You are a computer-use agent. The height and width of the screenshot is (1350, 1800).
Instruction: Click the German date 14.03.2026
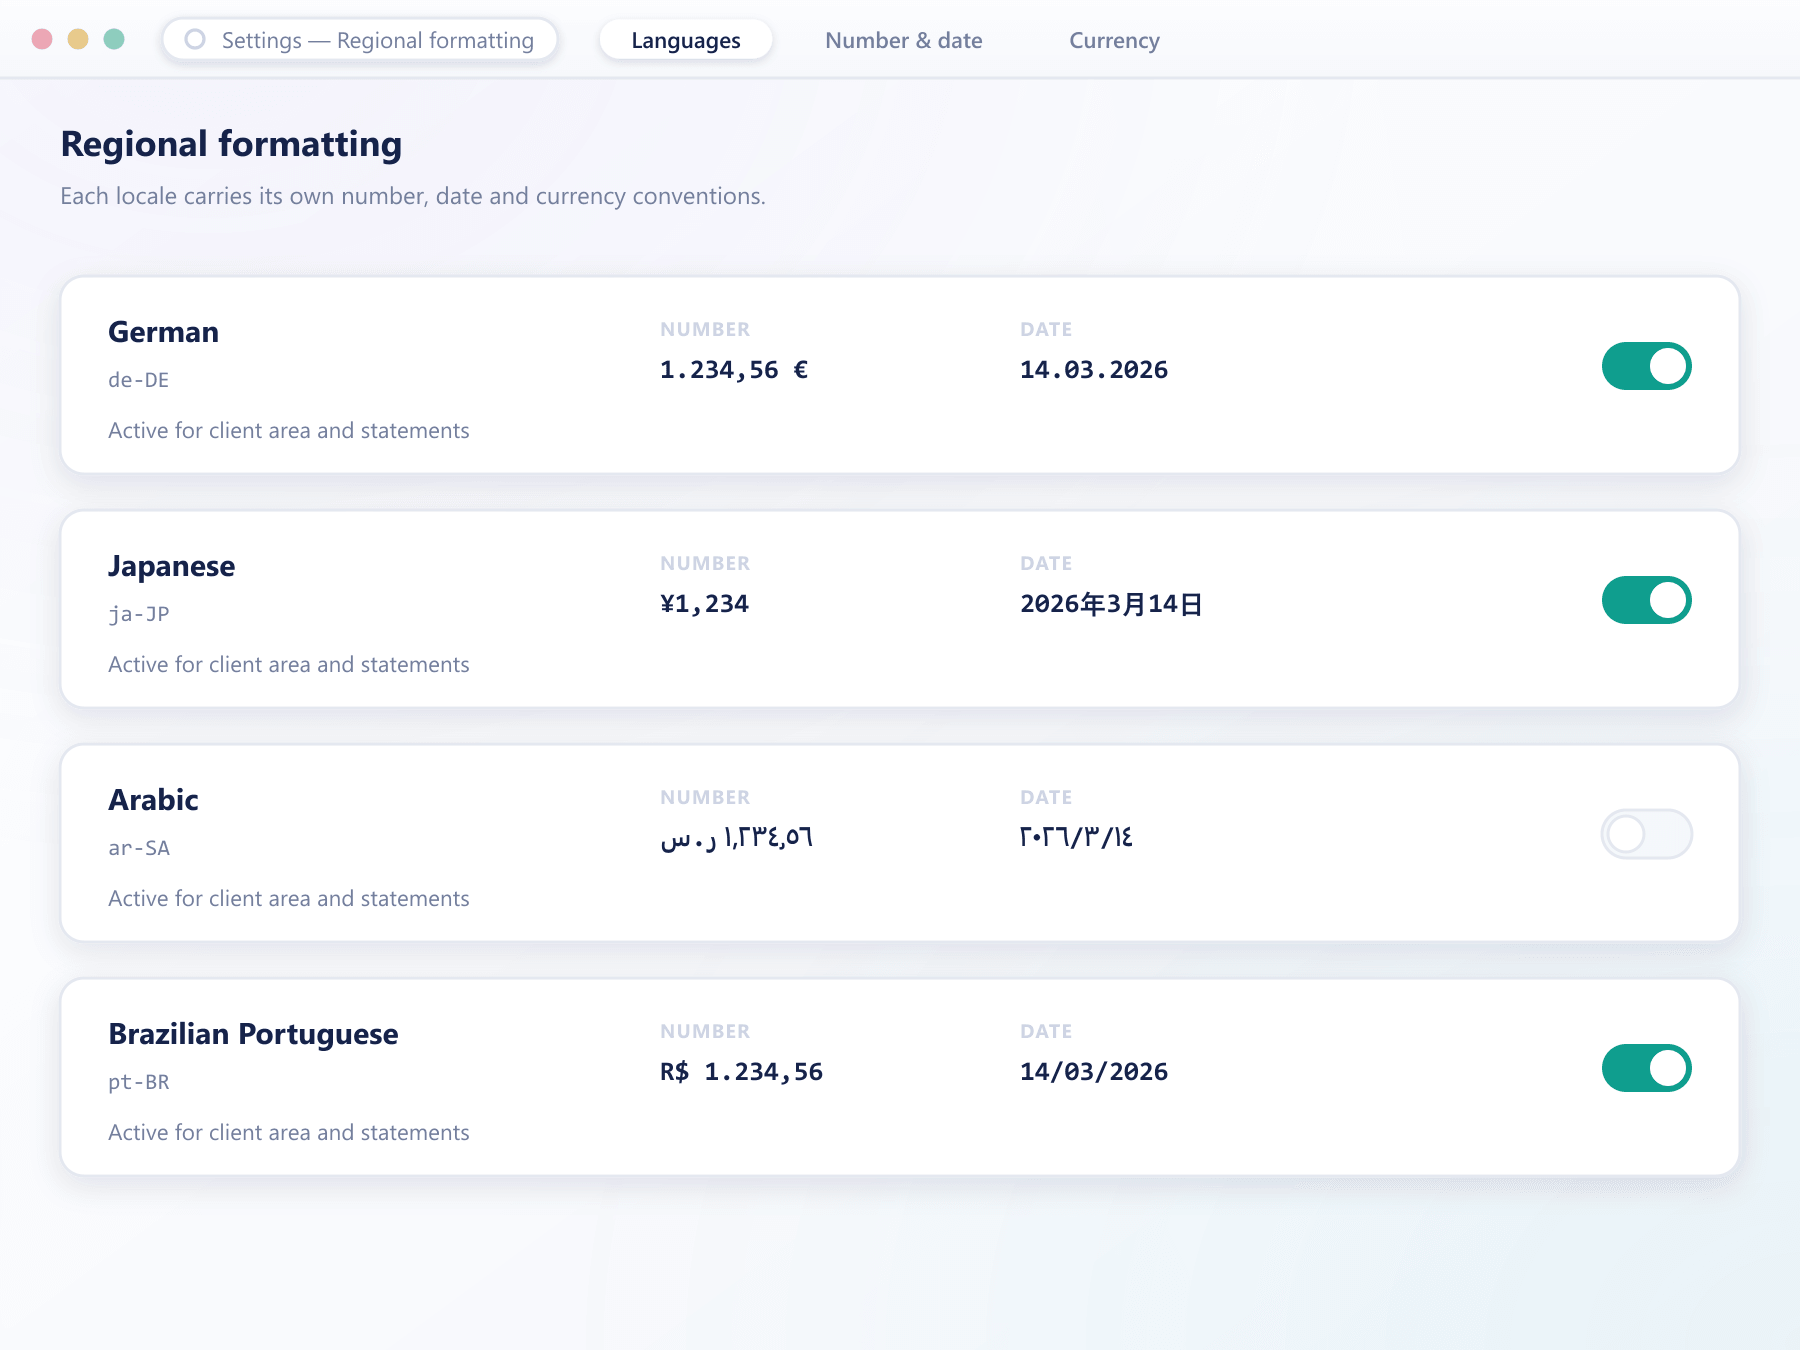pos(1094,370)
